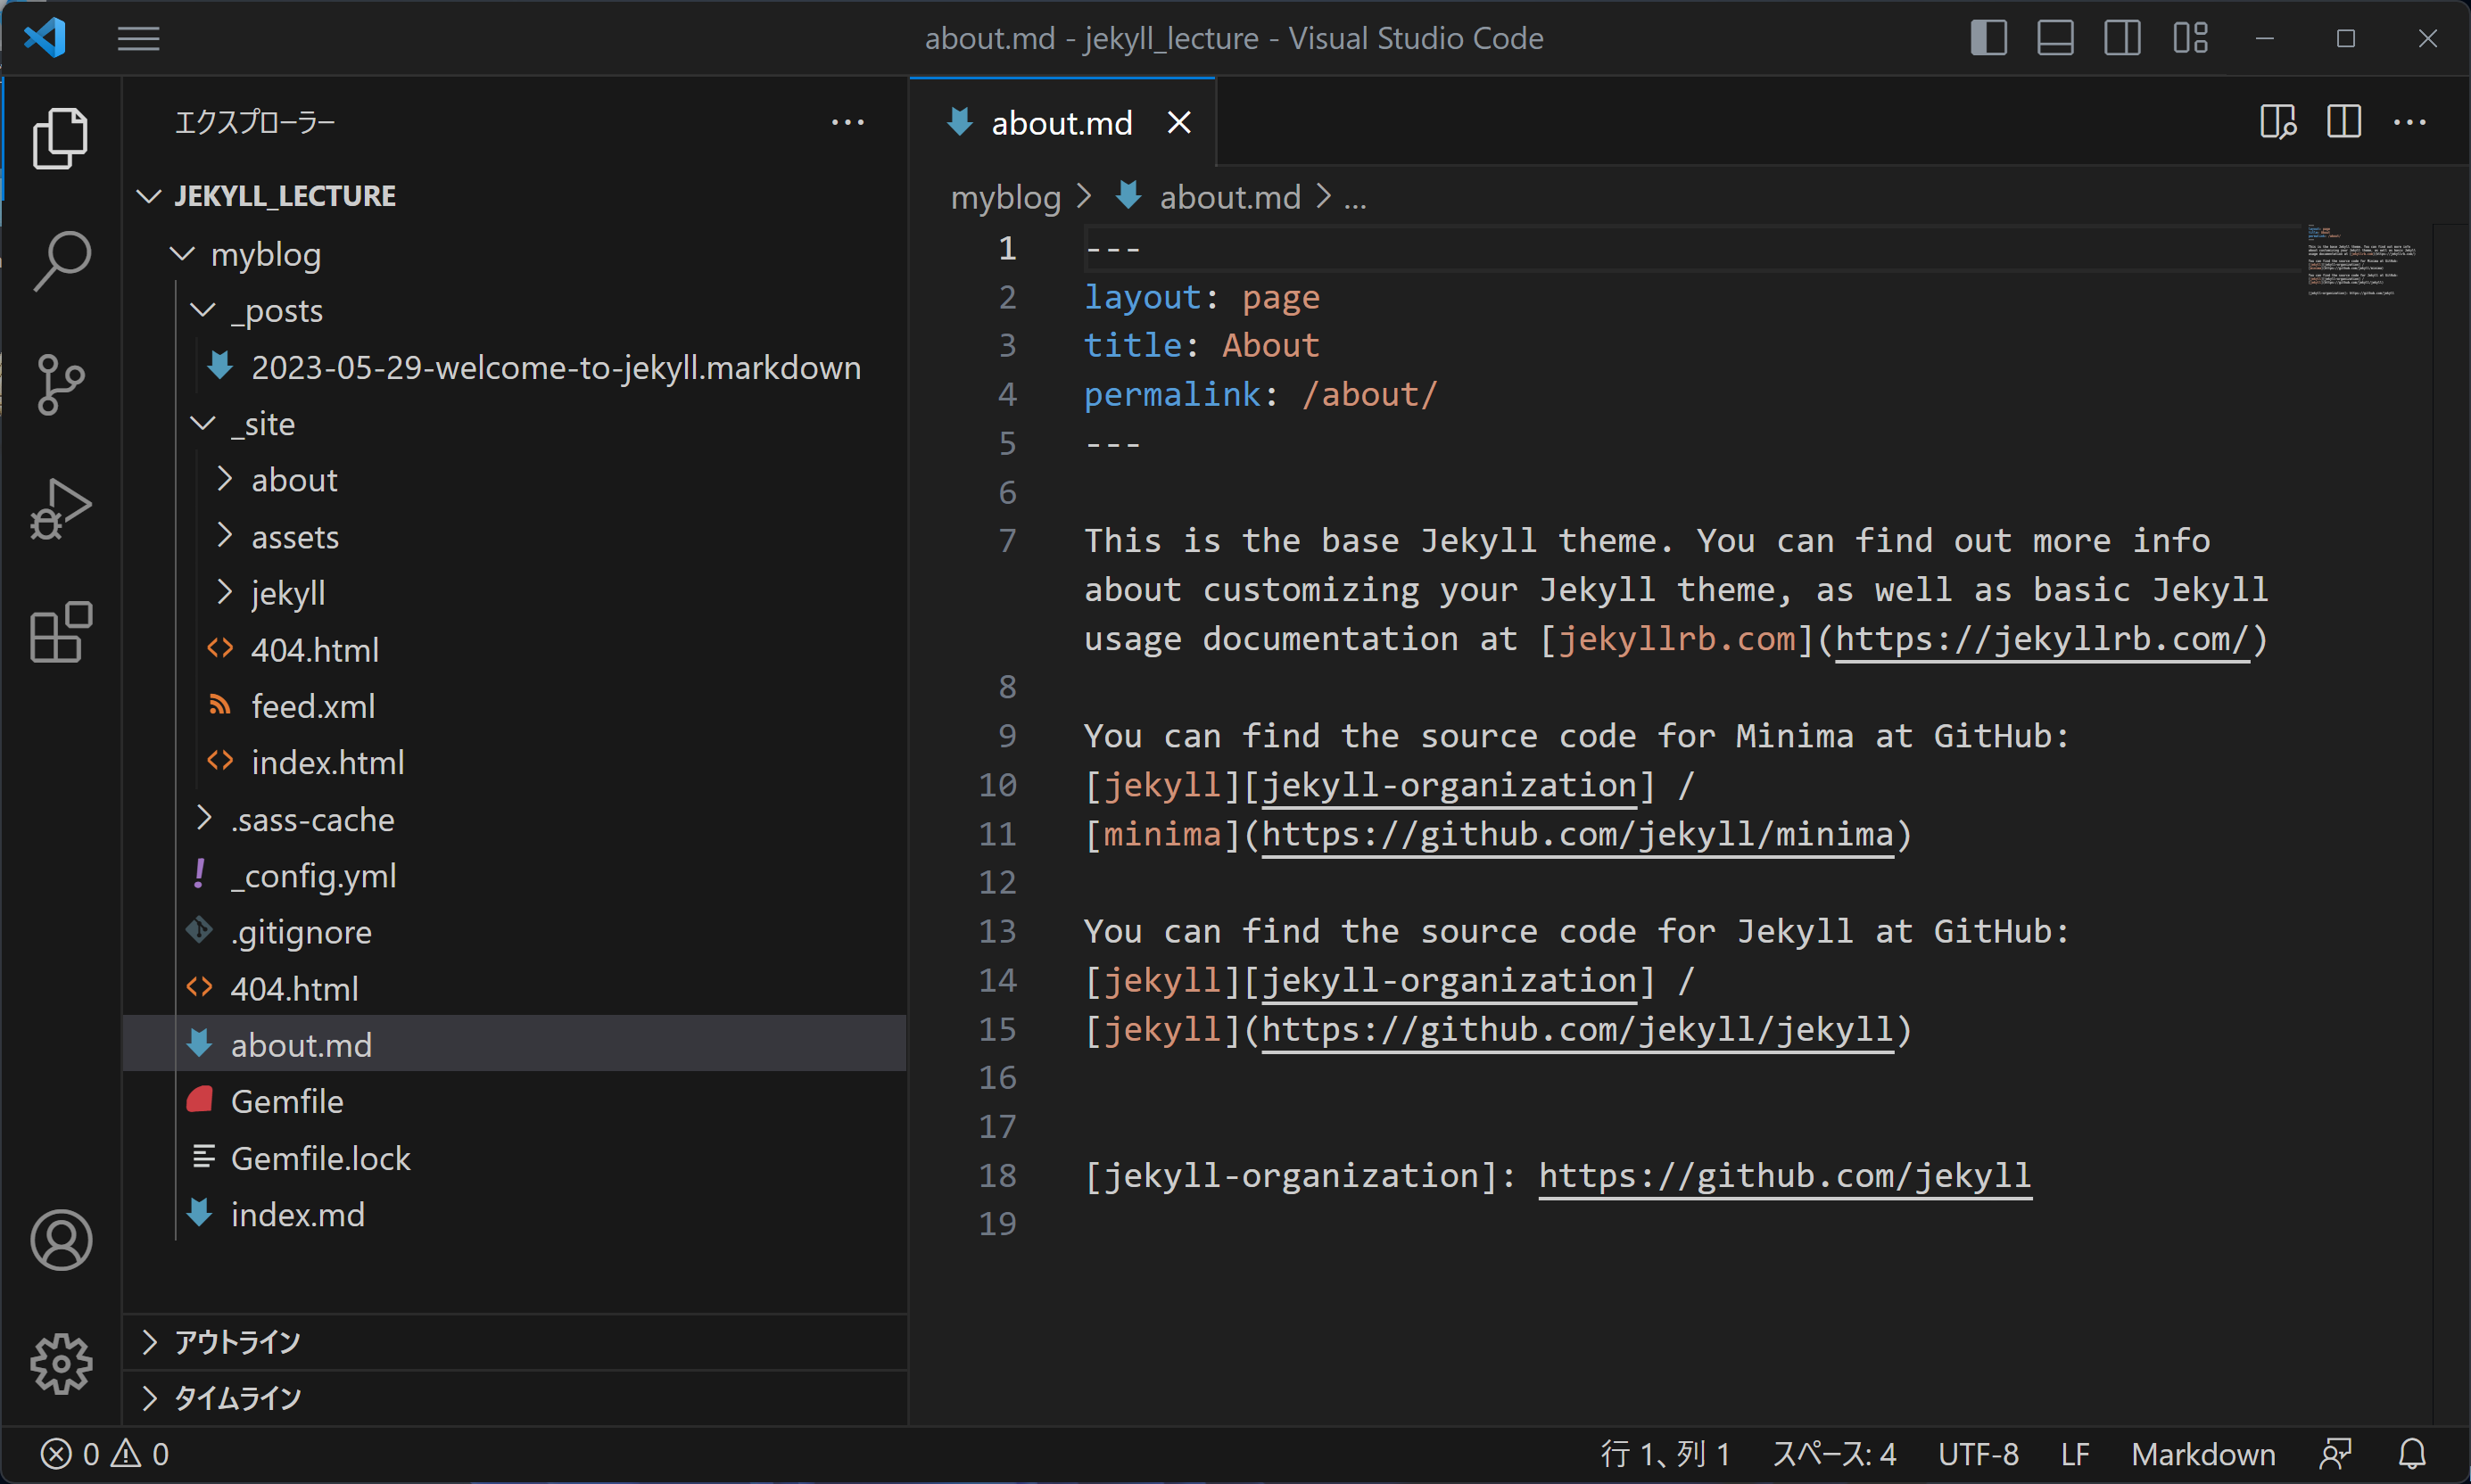Open the Manage gear settings icon
Image resolution: width=2471 pixels, height=1484 pixels.
pyautogui.click(x=61, y=1364)
